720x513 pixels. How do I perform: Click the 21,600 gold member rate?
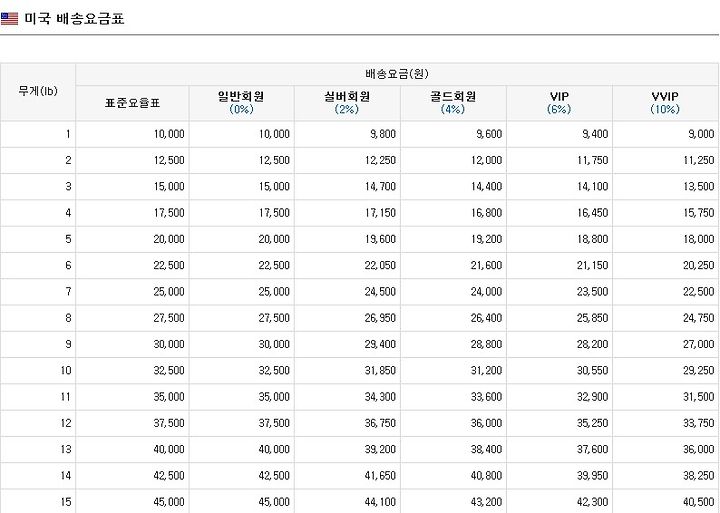pyautogui.click(x=486, y=265)
